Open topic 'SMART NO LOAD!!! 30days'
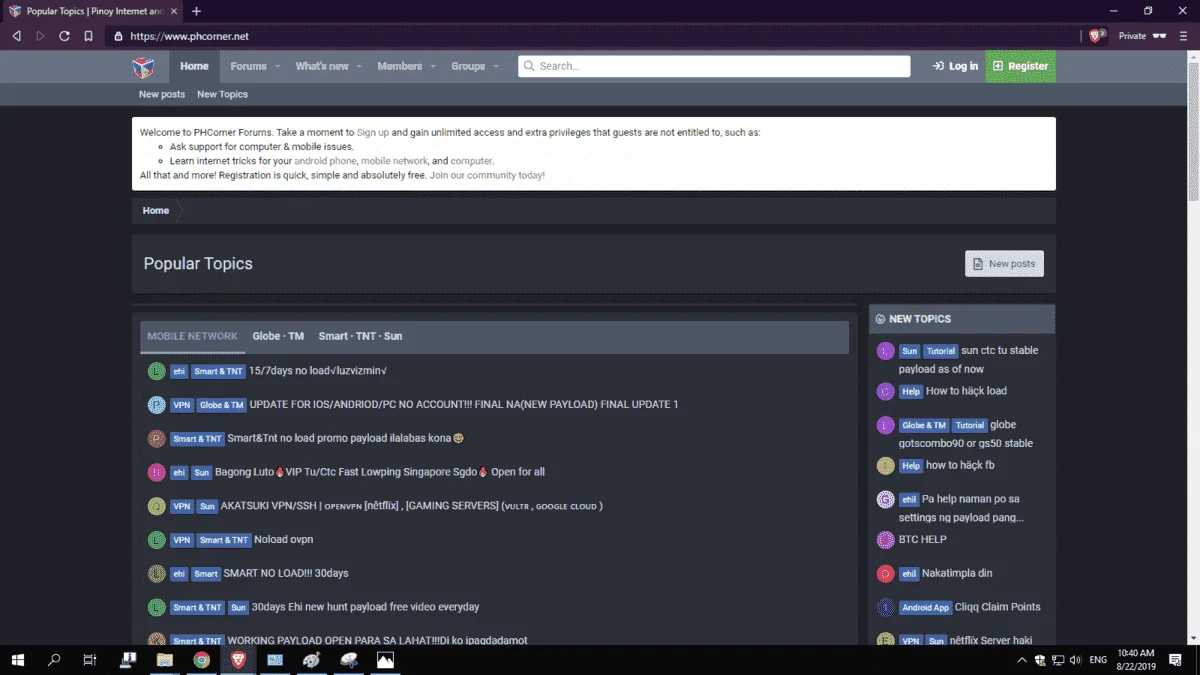This screenshot has height=675, width=1200. pos(286,573)
